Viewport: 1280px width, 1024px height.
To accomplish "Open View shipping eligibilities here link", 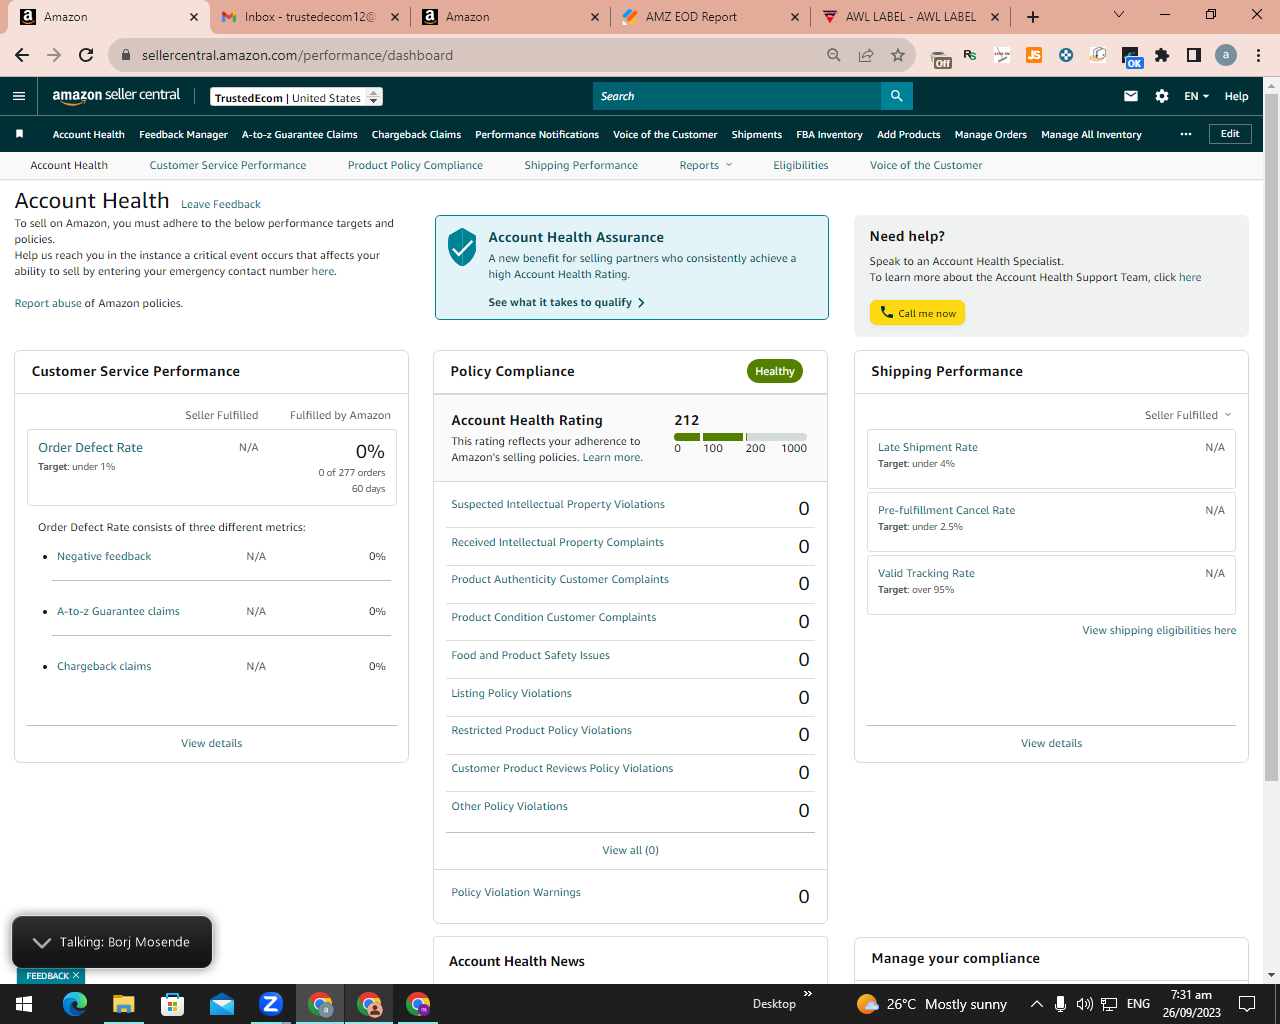I will (1159, 630).
